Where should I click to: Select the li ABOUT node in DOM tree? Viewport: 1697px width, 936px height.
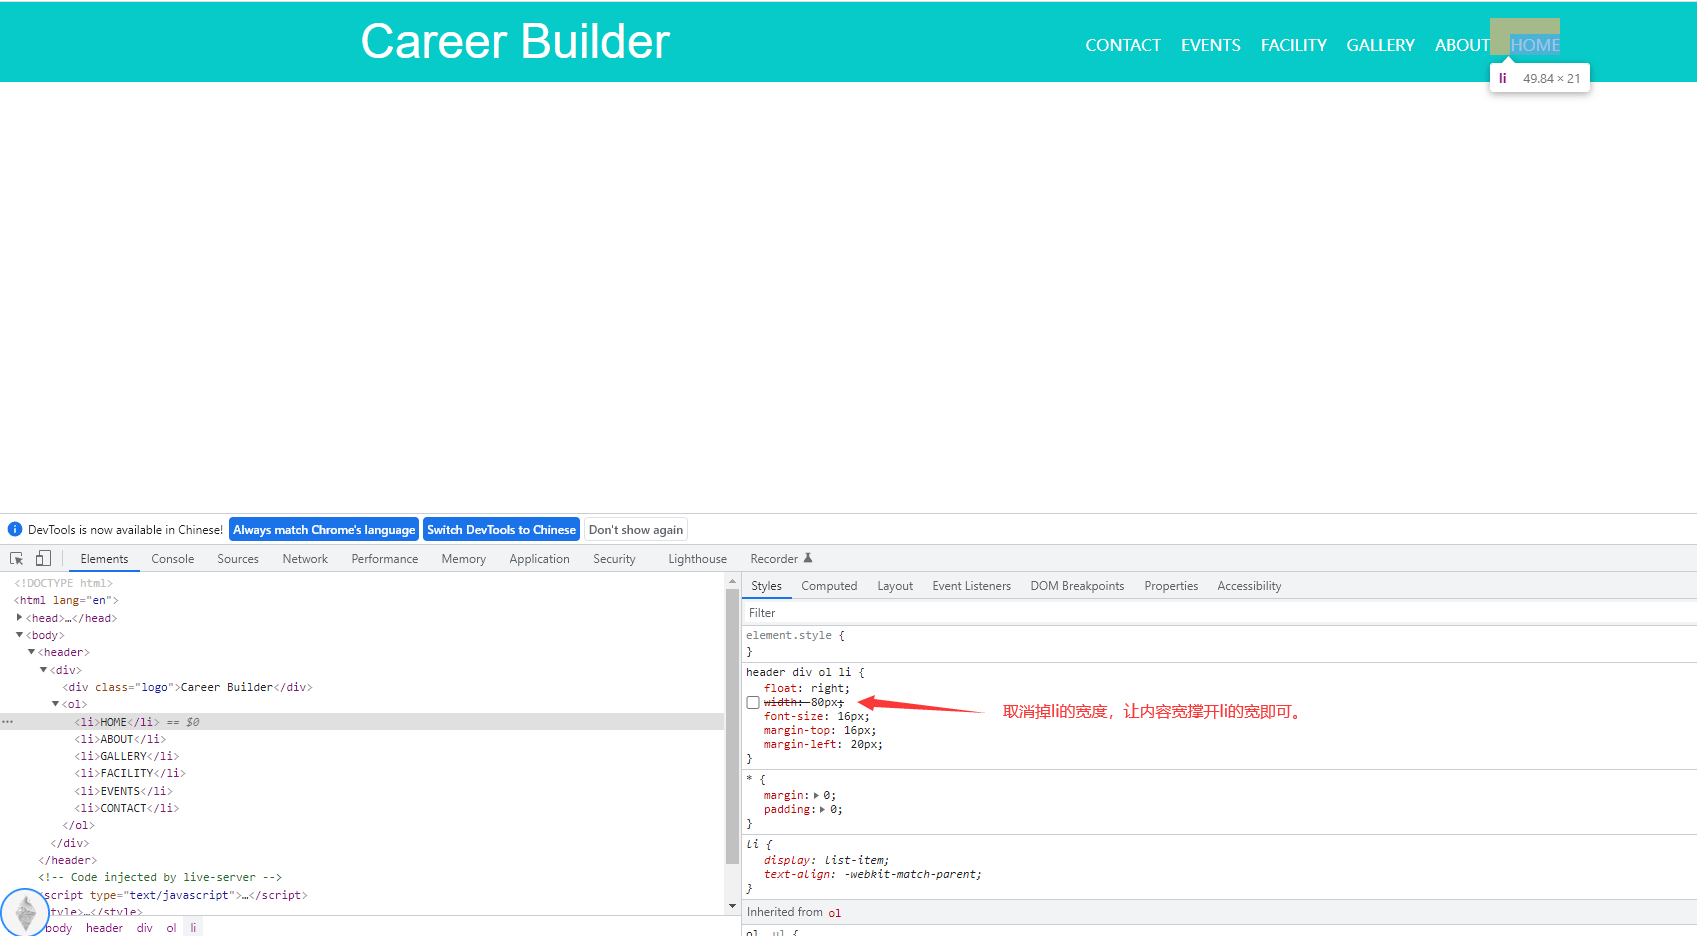(120, 739)
